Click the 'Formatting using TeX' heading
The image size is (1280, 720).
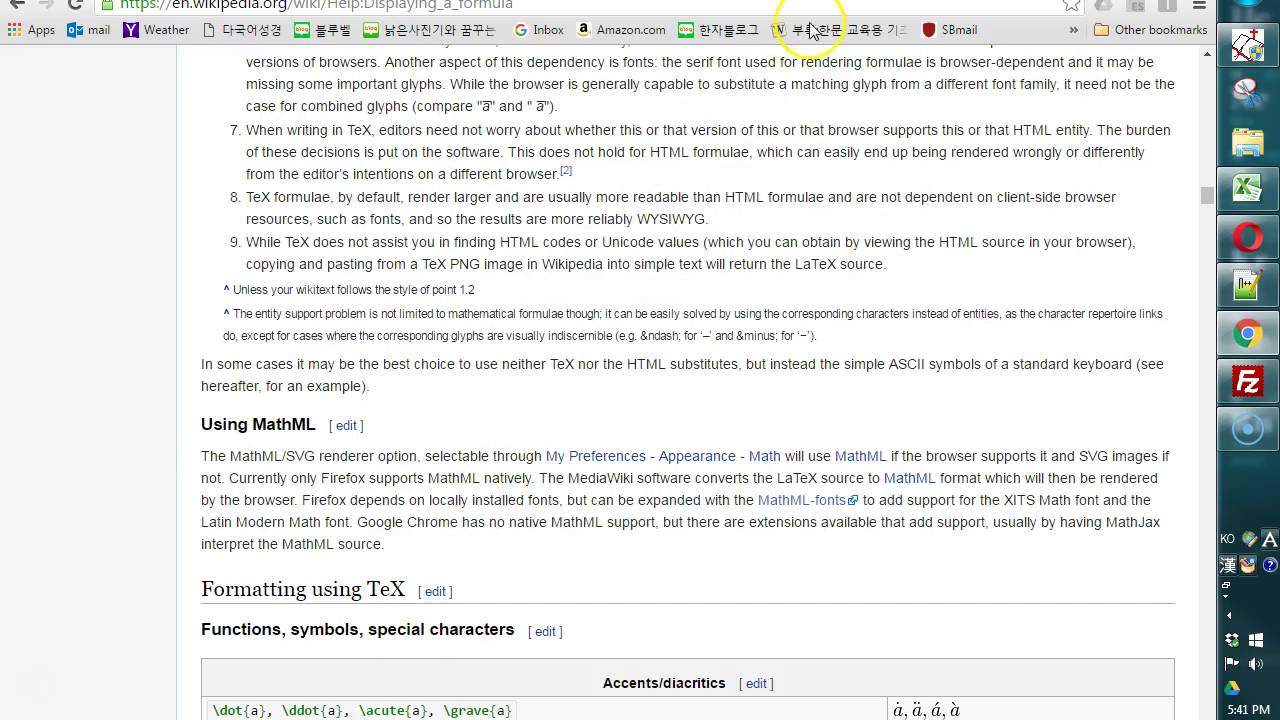tap(303, 589)
